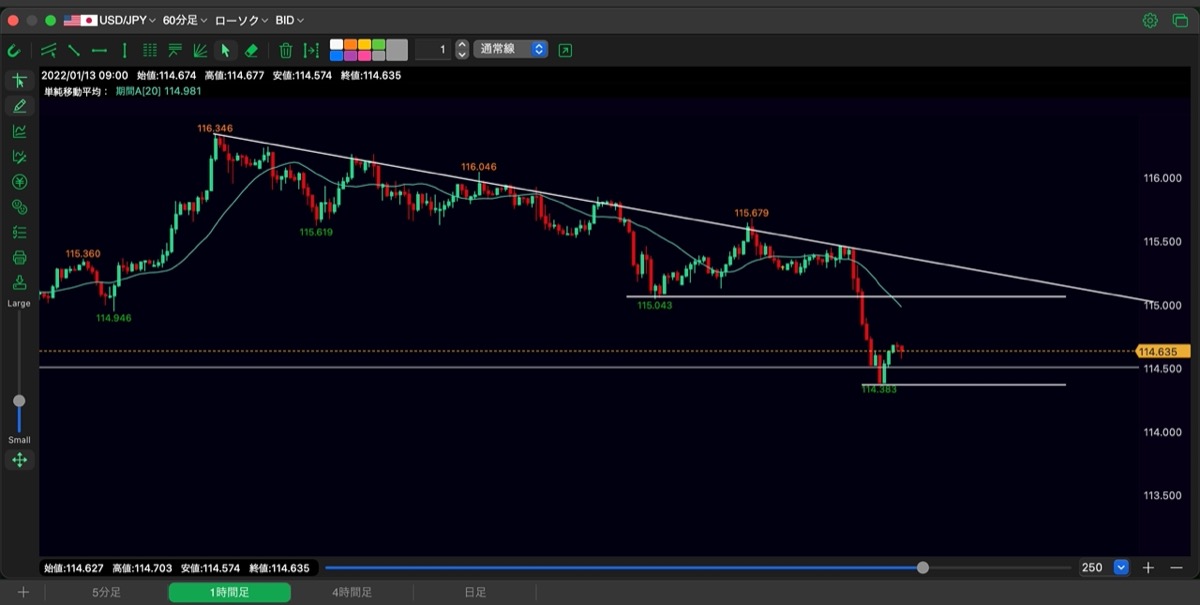Click the yen currency icon
Viewport: 1200px width, 605px height.
(19, 182)
